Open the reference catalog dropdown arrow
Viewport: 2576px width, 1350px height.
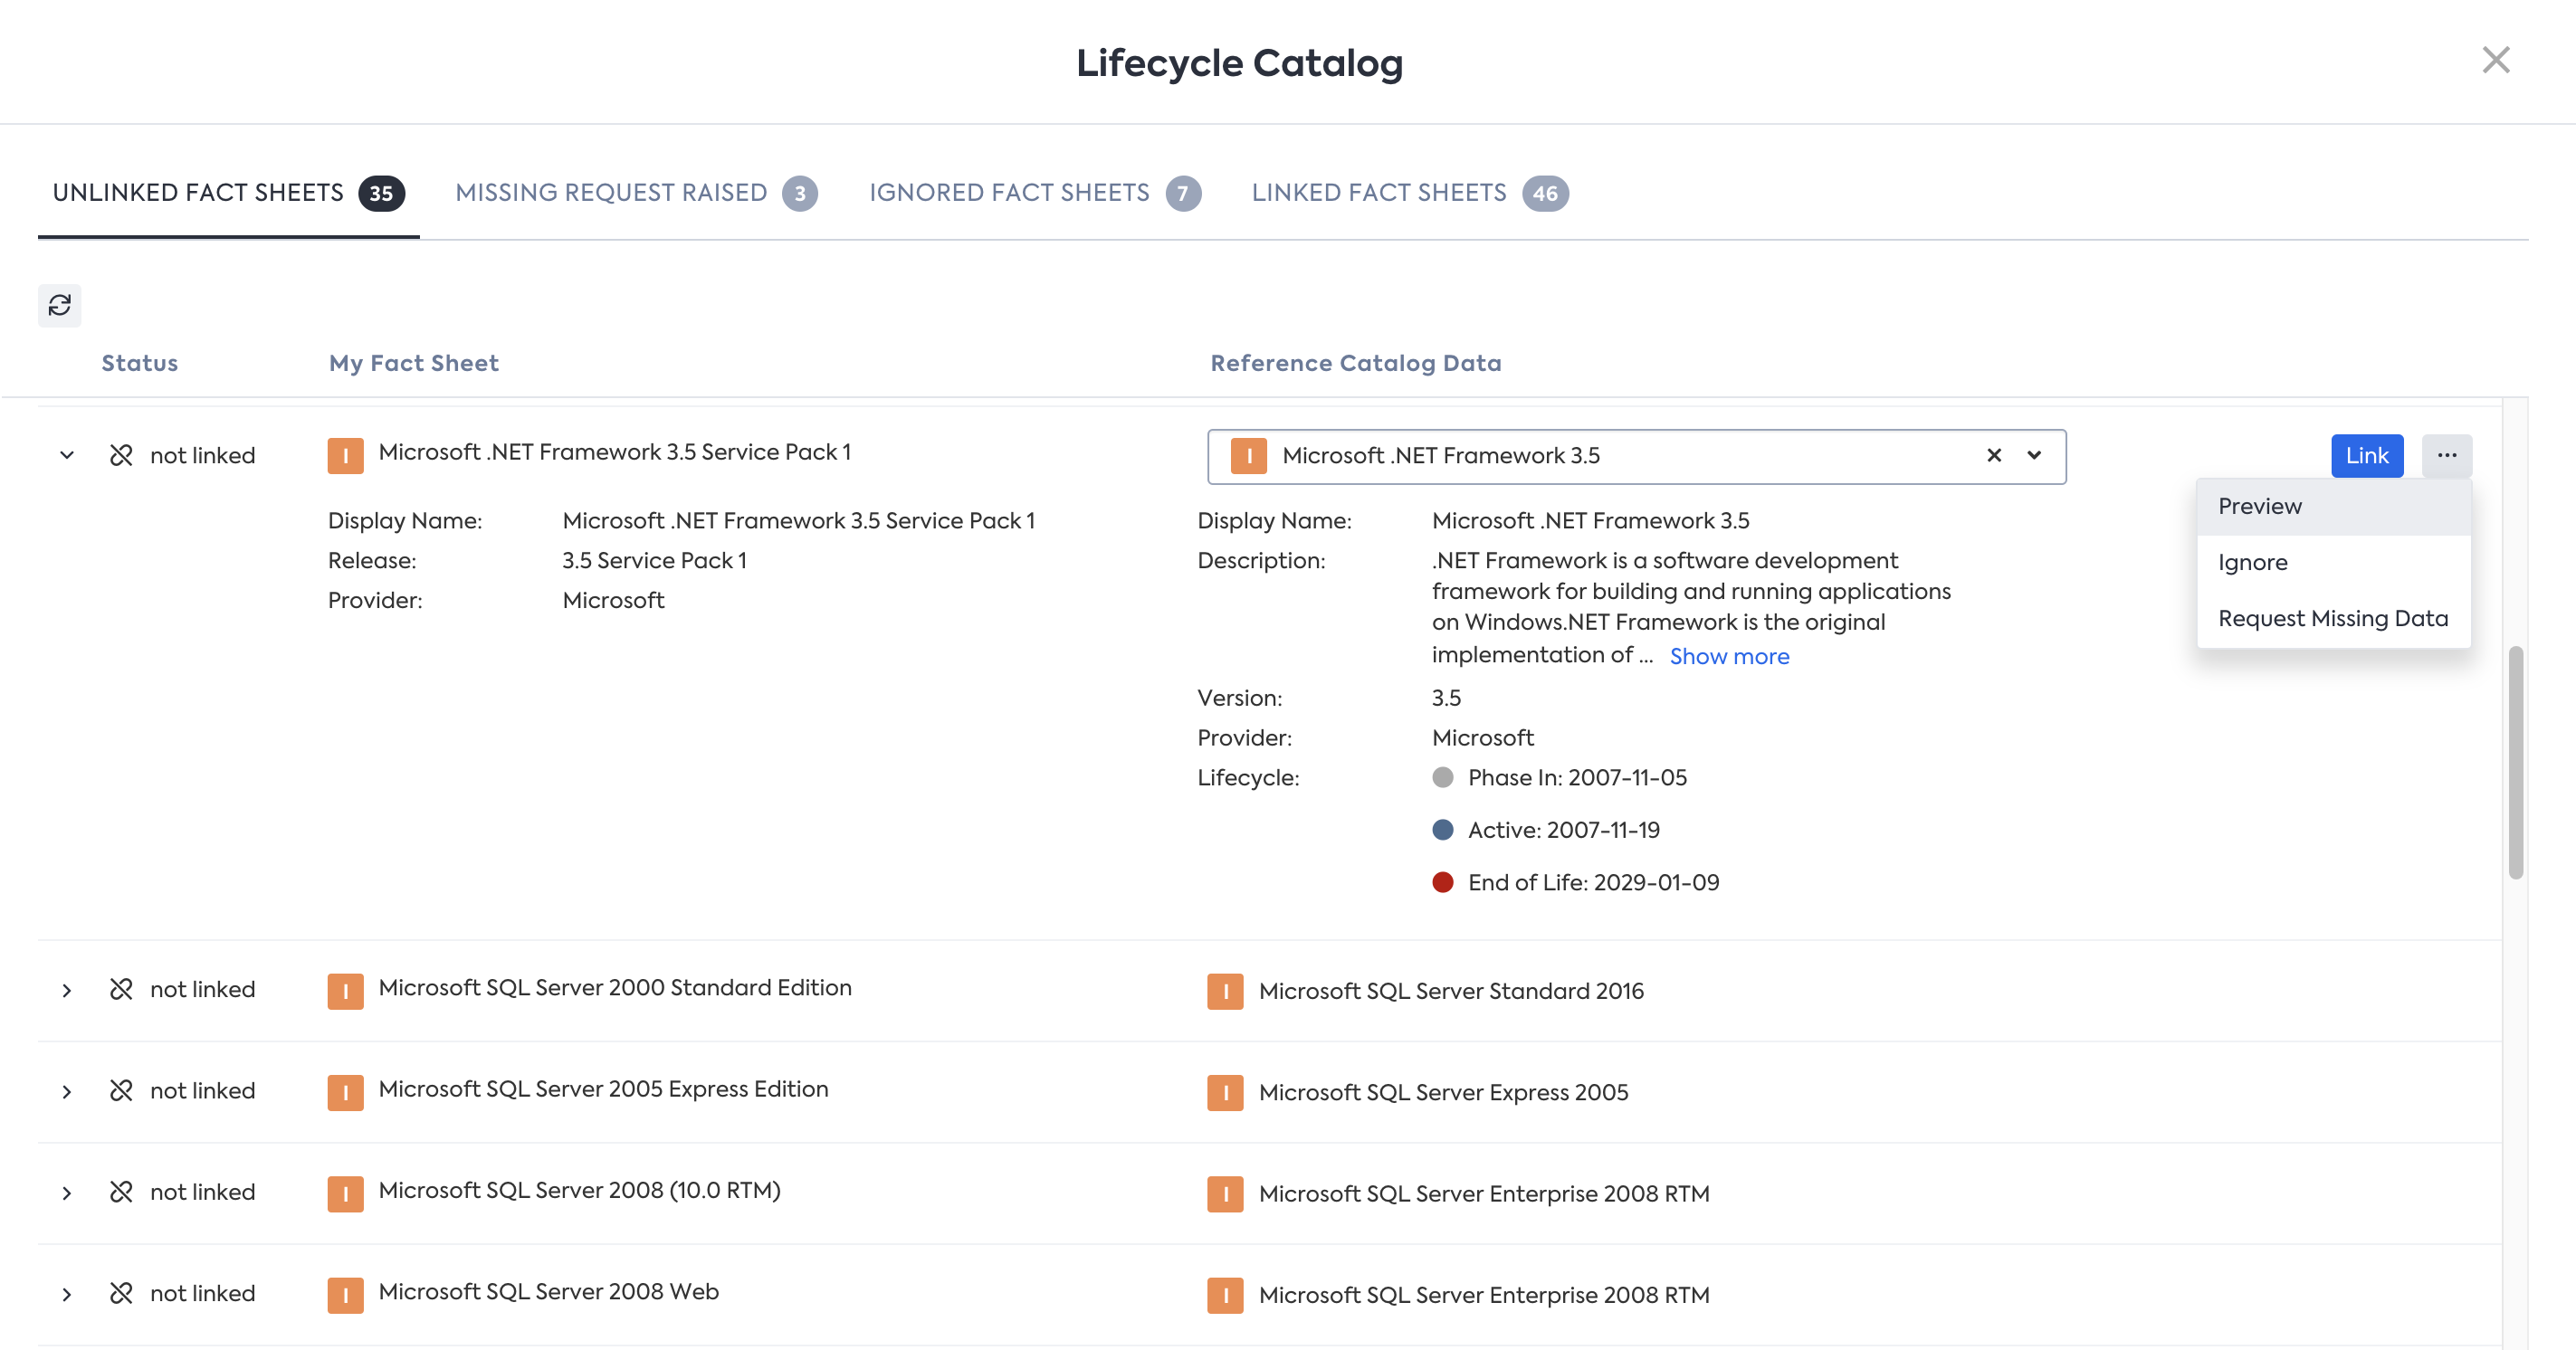[2034, 455]
